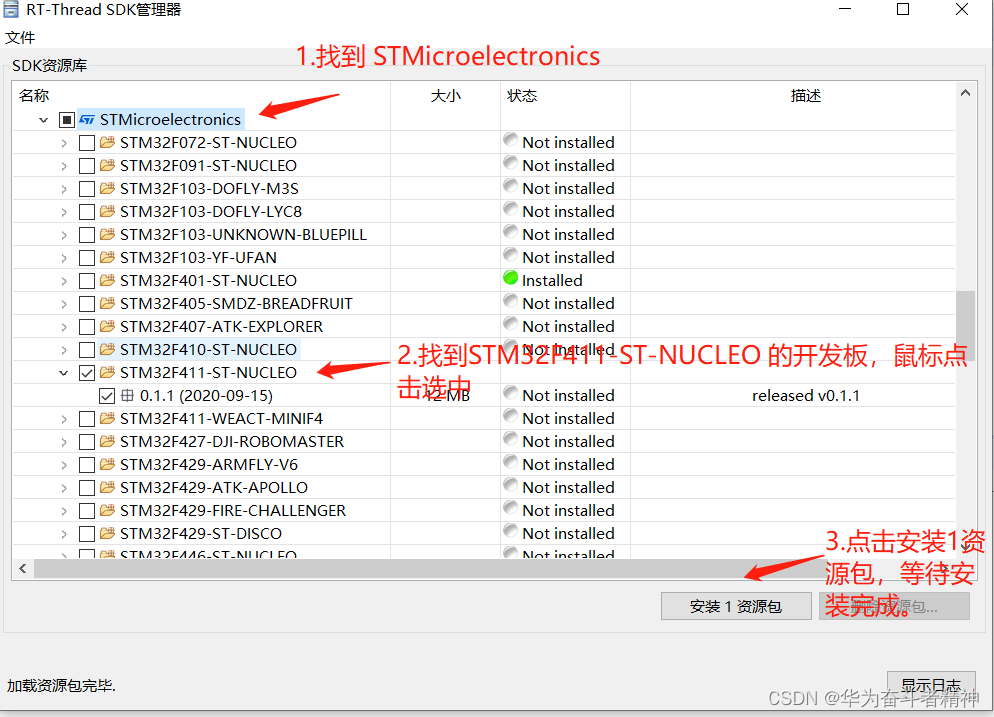Click folder icon of STM32F401-ST-NUCLEO
This screenshot has width=994, height=717.
[107, 280]
